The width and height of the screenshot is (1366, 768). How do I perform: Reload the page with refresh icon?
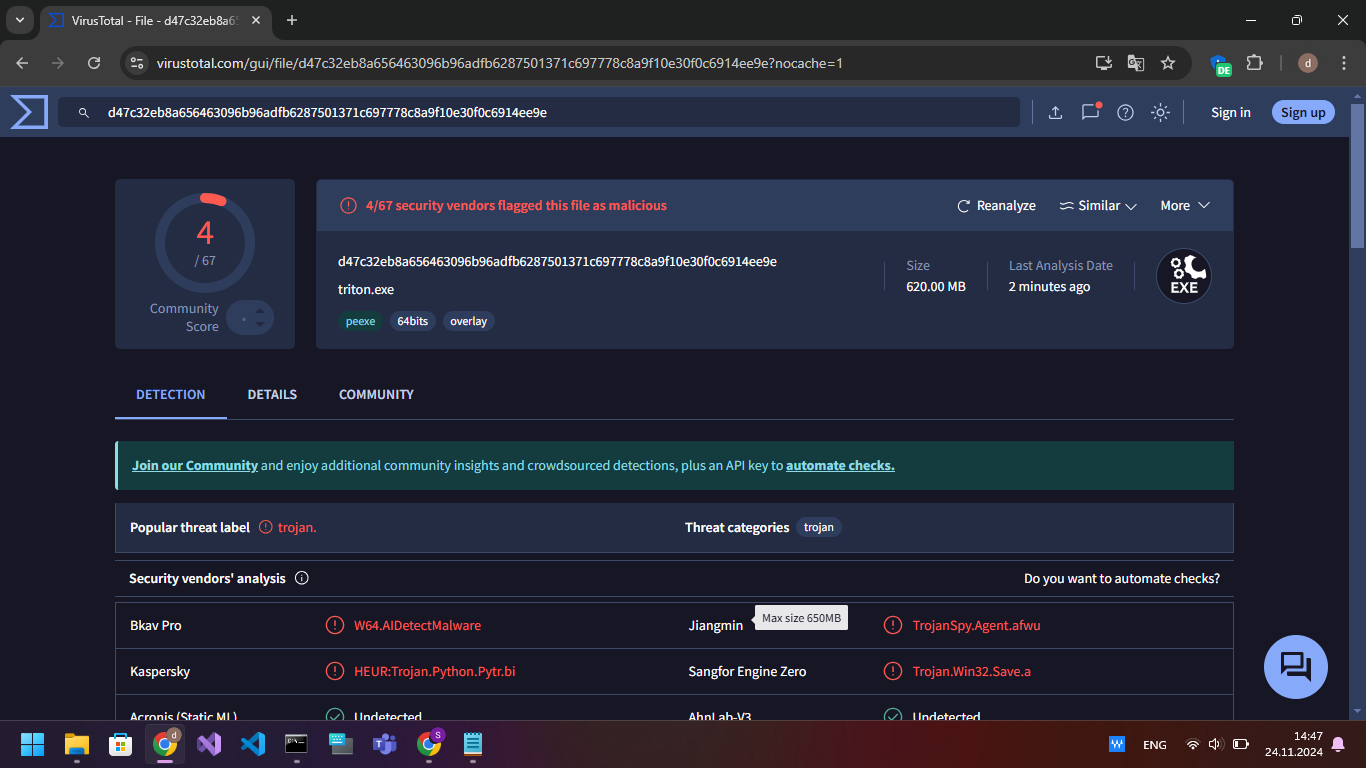point(94,63)
